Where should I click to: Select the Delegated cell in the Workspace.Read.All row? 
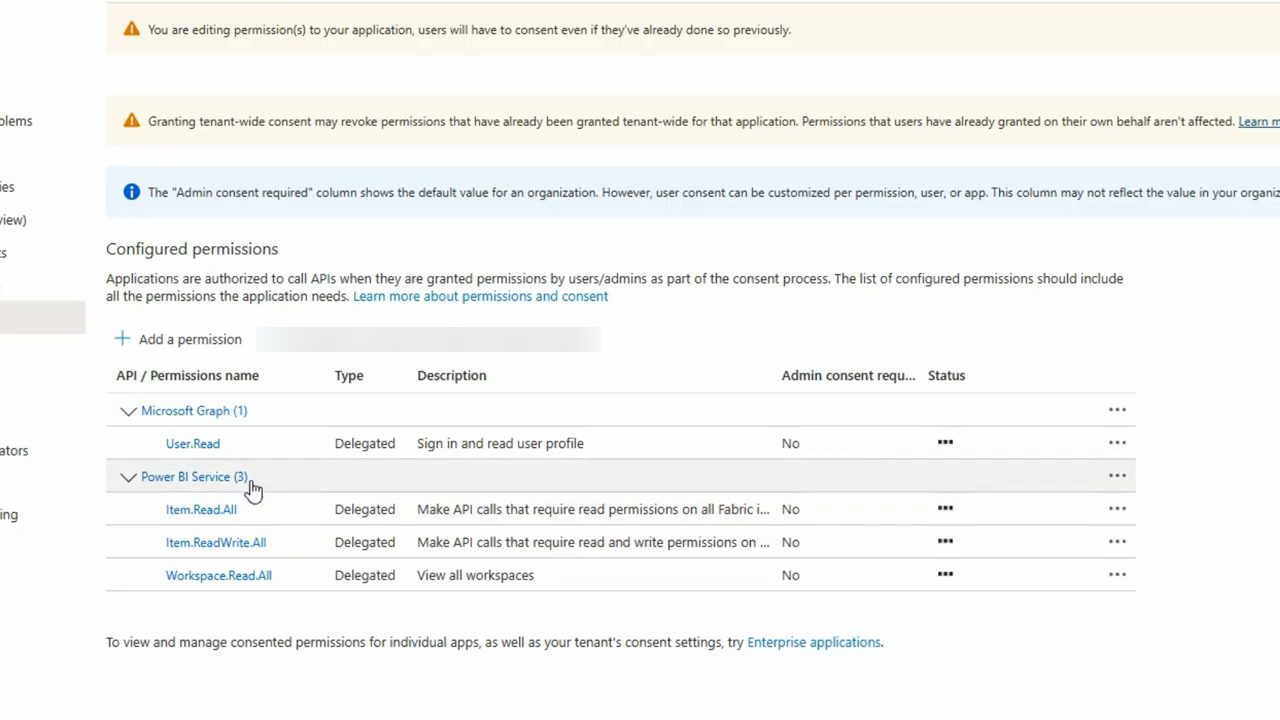point(365,575)
